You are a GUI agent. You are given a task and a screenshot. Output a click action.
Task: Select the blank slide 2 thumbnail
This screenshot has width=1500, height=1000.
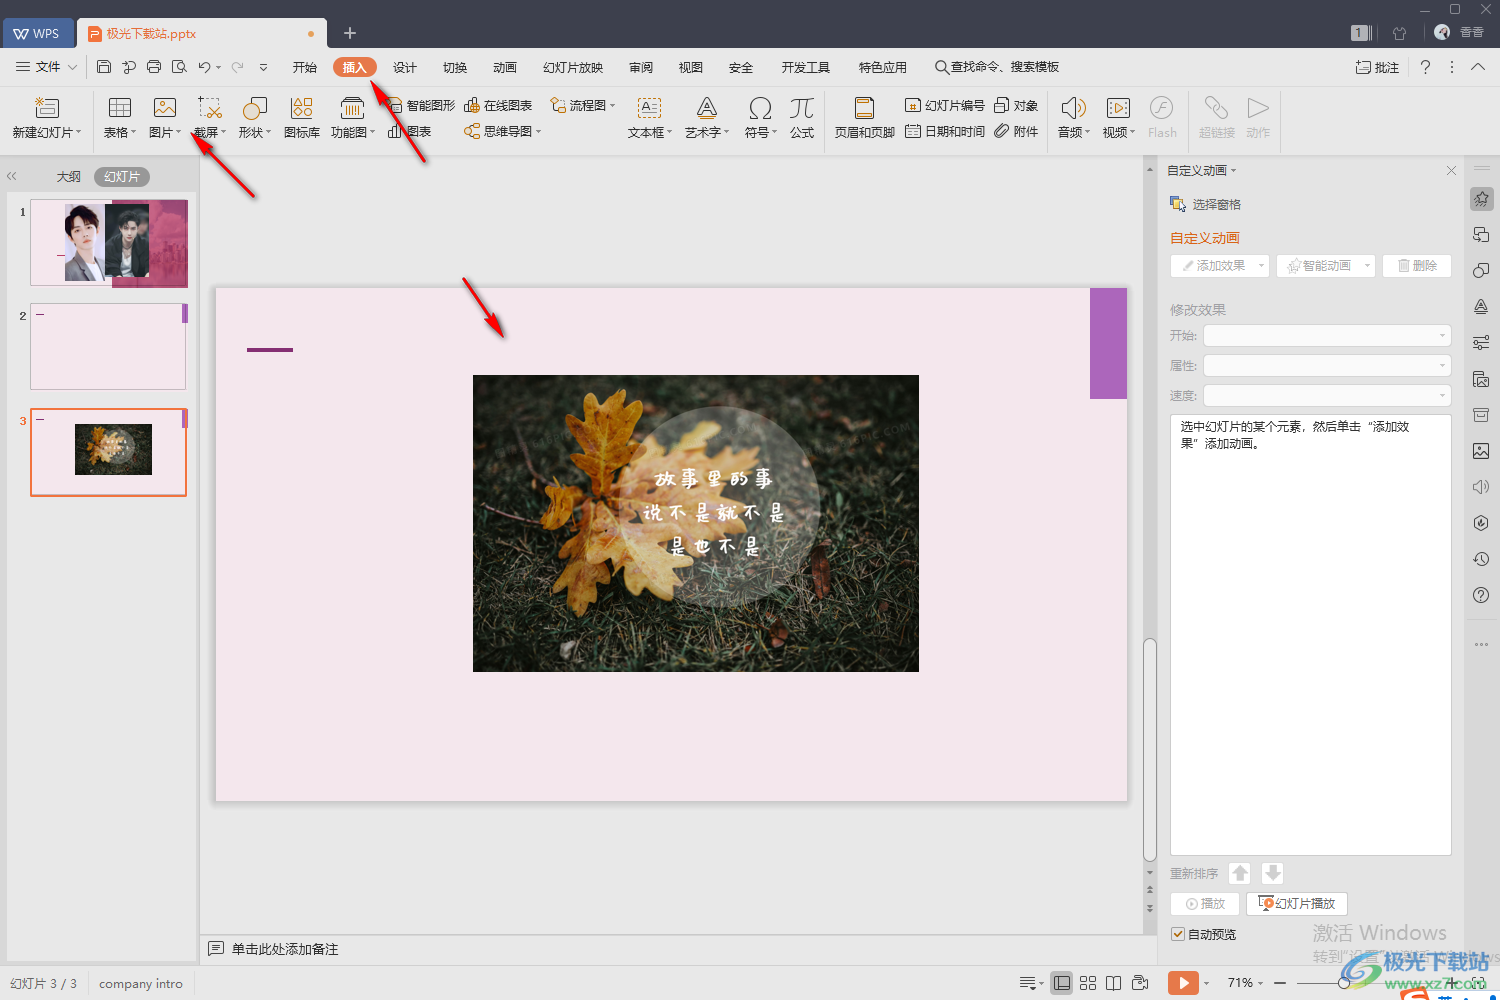click(x=109, y=347)
